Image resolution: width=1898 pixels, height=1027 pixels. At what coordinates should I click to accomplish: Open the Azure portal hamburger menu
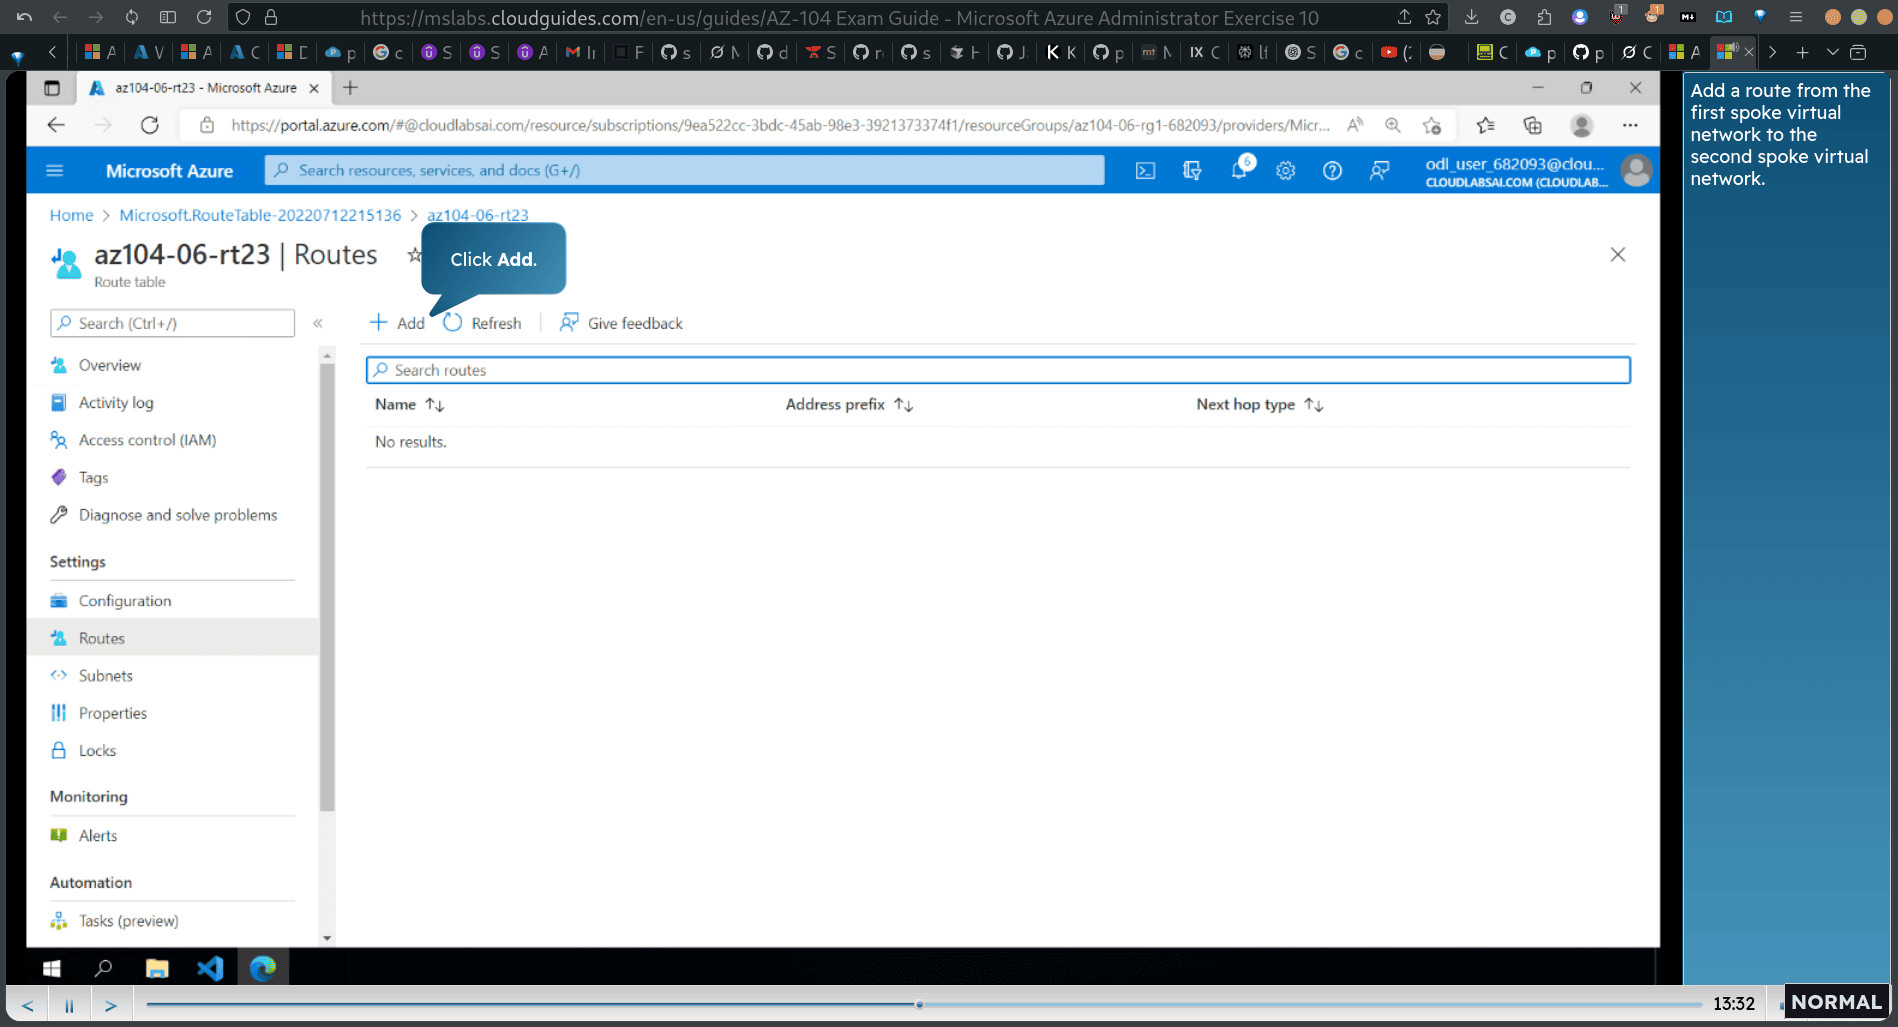pyautogui.click(x=55, y=171)
